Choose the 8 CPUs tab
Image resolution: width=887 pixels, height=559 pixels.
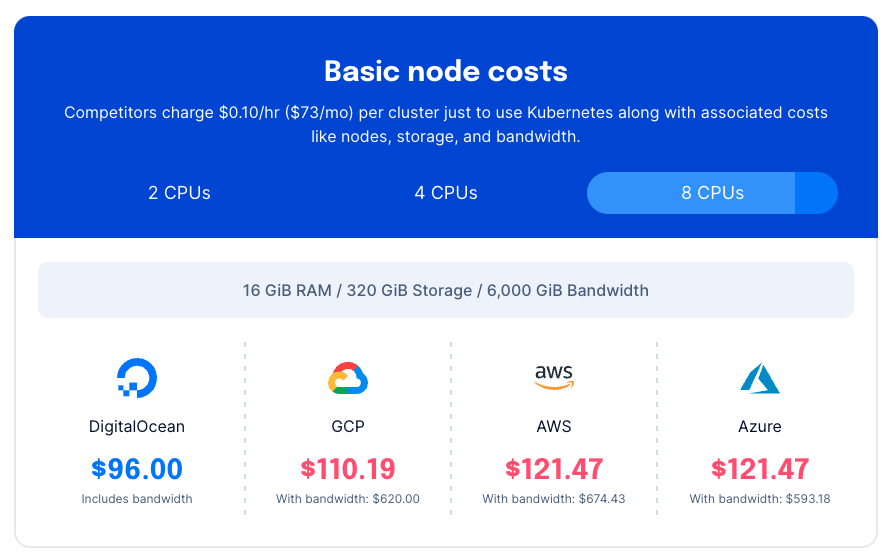coord(712,193)
